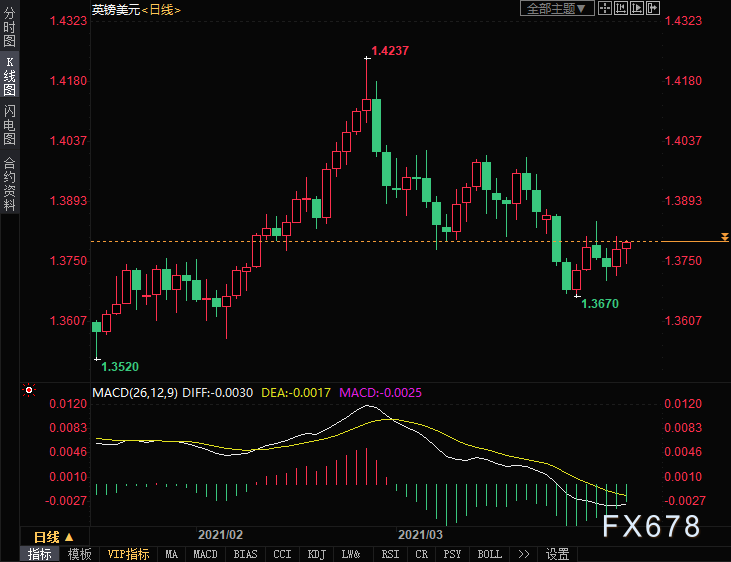Screen dimensions: 731x562
Task: Show more indicators with >> arrow
Action: (524, 554)
